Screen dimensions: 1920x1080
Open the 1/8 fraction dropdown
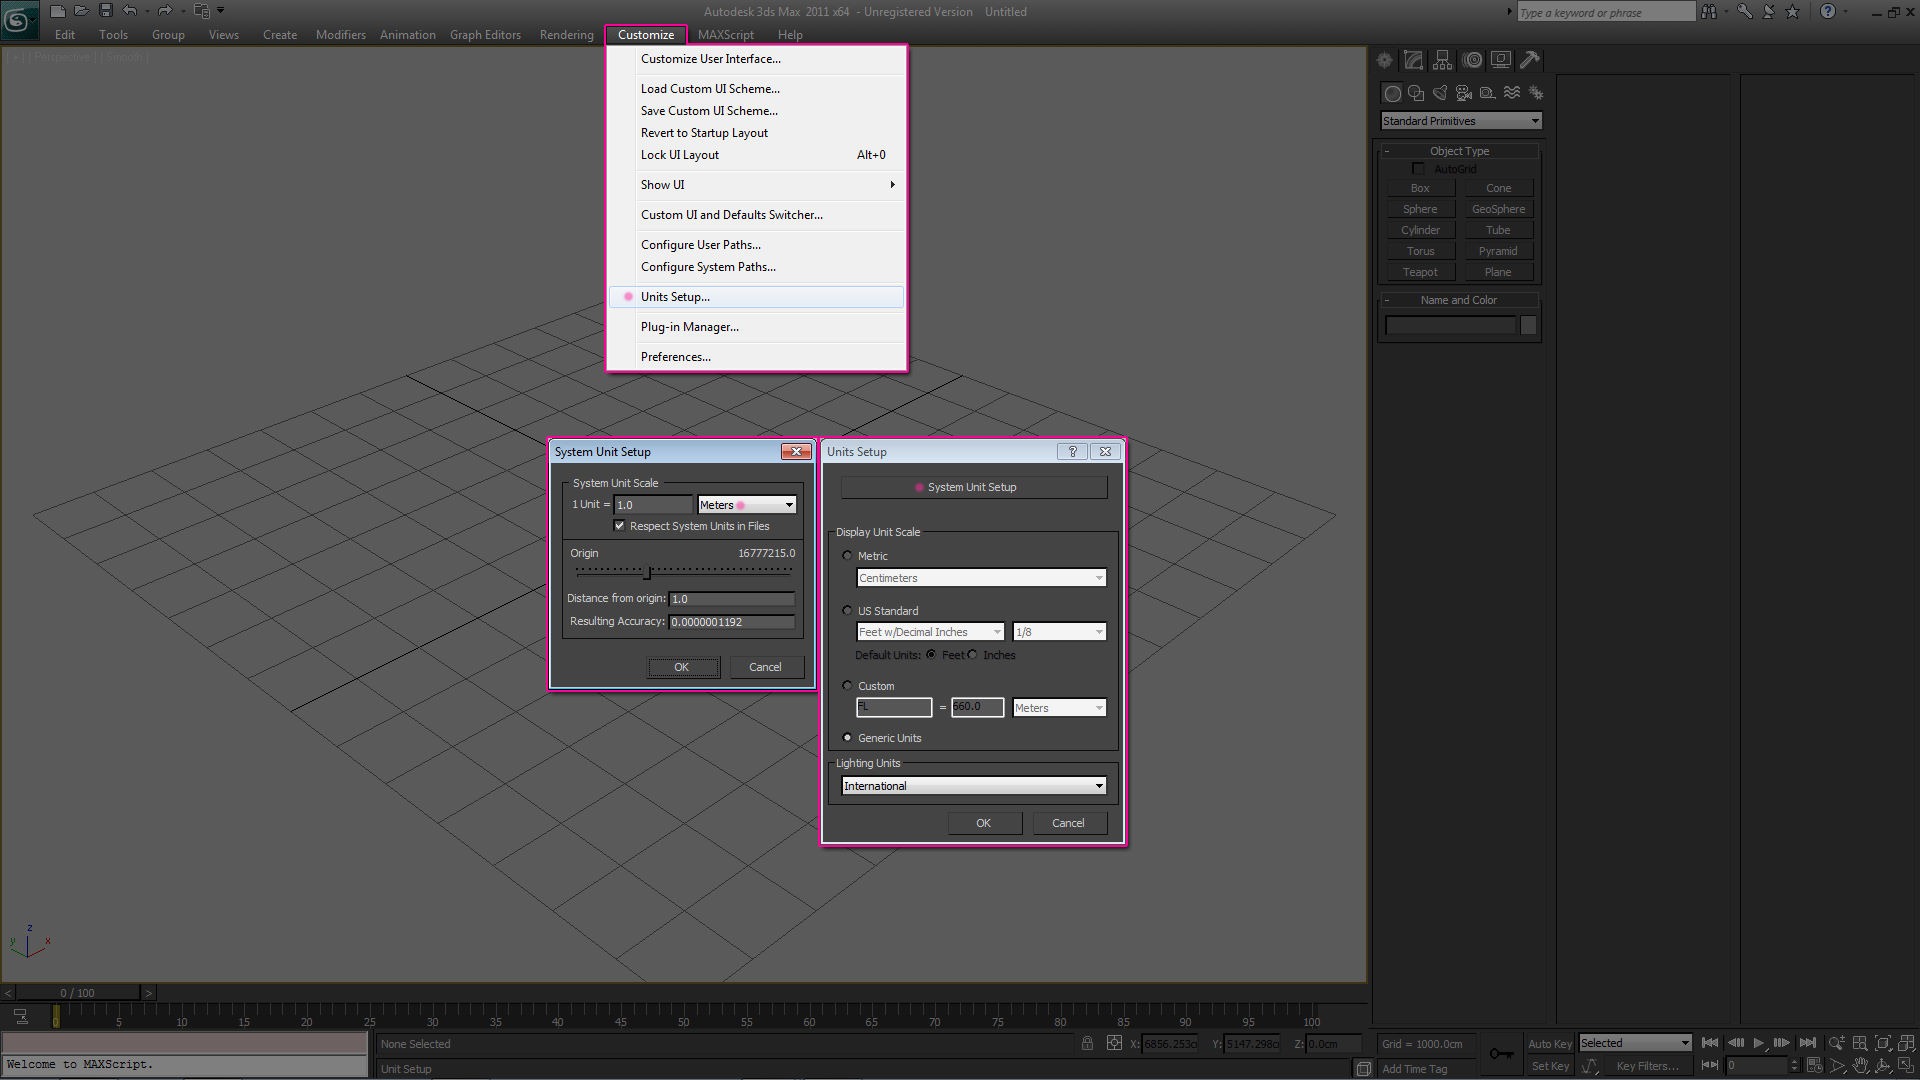coord(1059,632)
